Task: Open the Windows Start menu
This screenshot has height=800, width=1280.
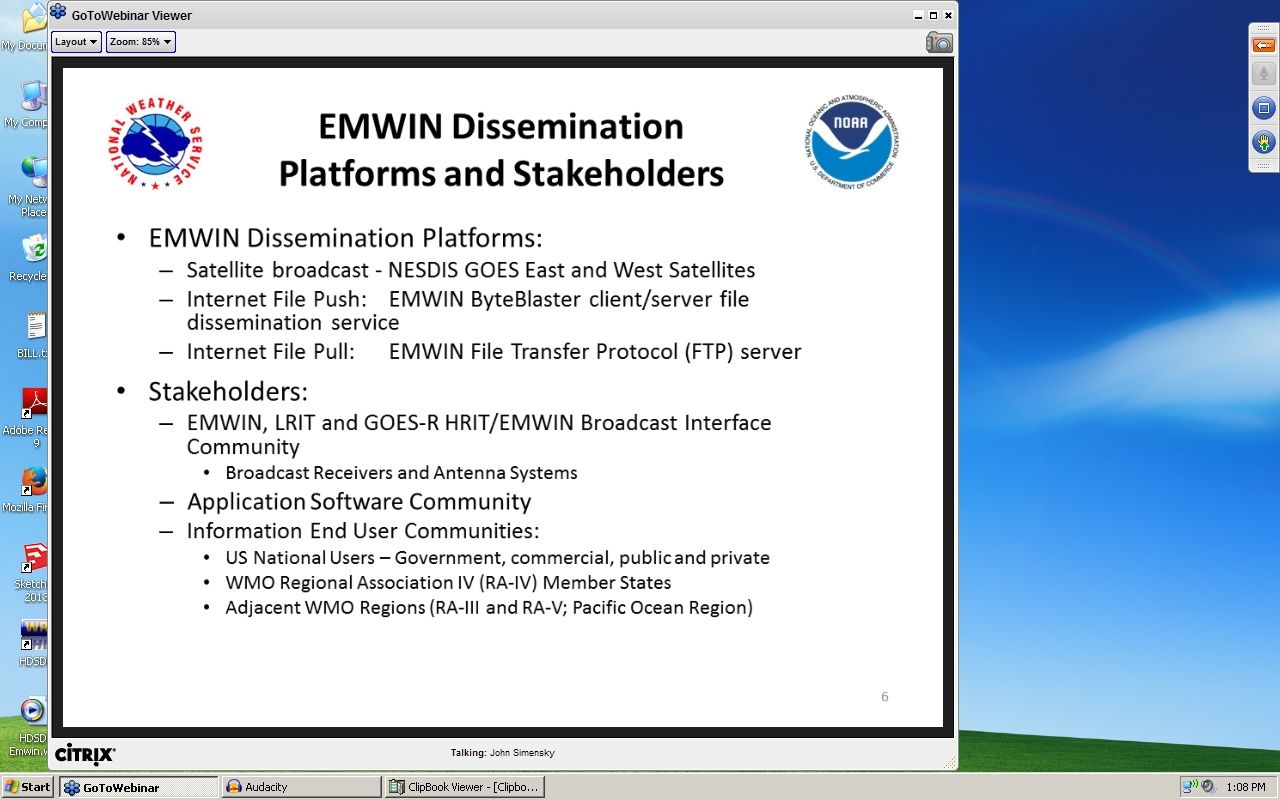Action: click(x=27, y=787)
